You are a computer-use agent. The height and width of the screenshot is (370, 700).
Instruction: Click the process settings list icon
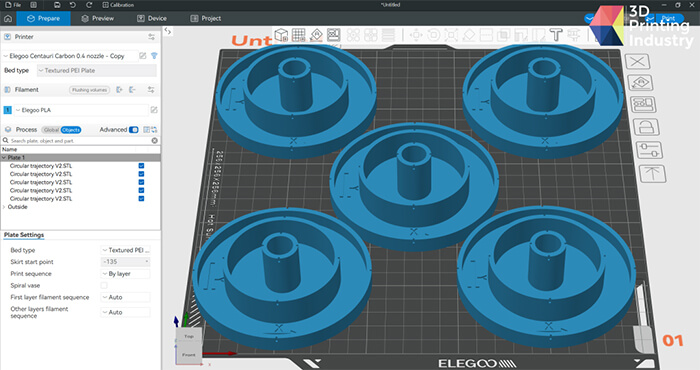pos(146,130)
